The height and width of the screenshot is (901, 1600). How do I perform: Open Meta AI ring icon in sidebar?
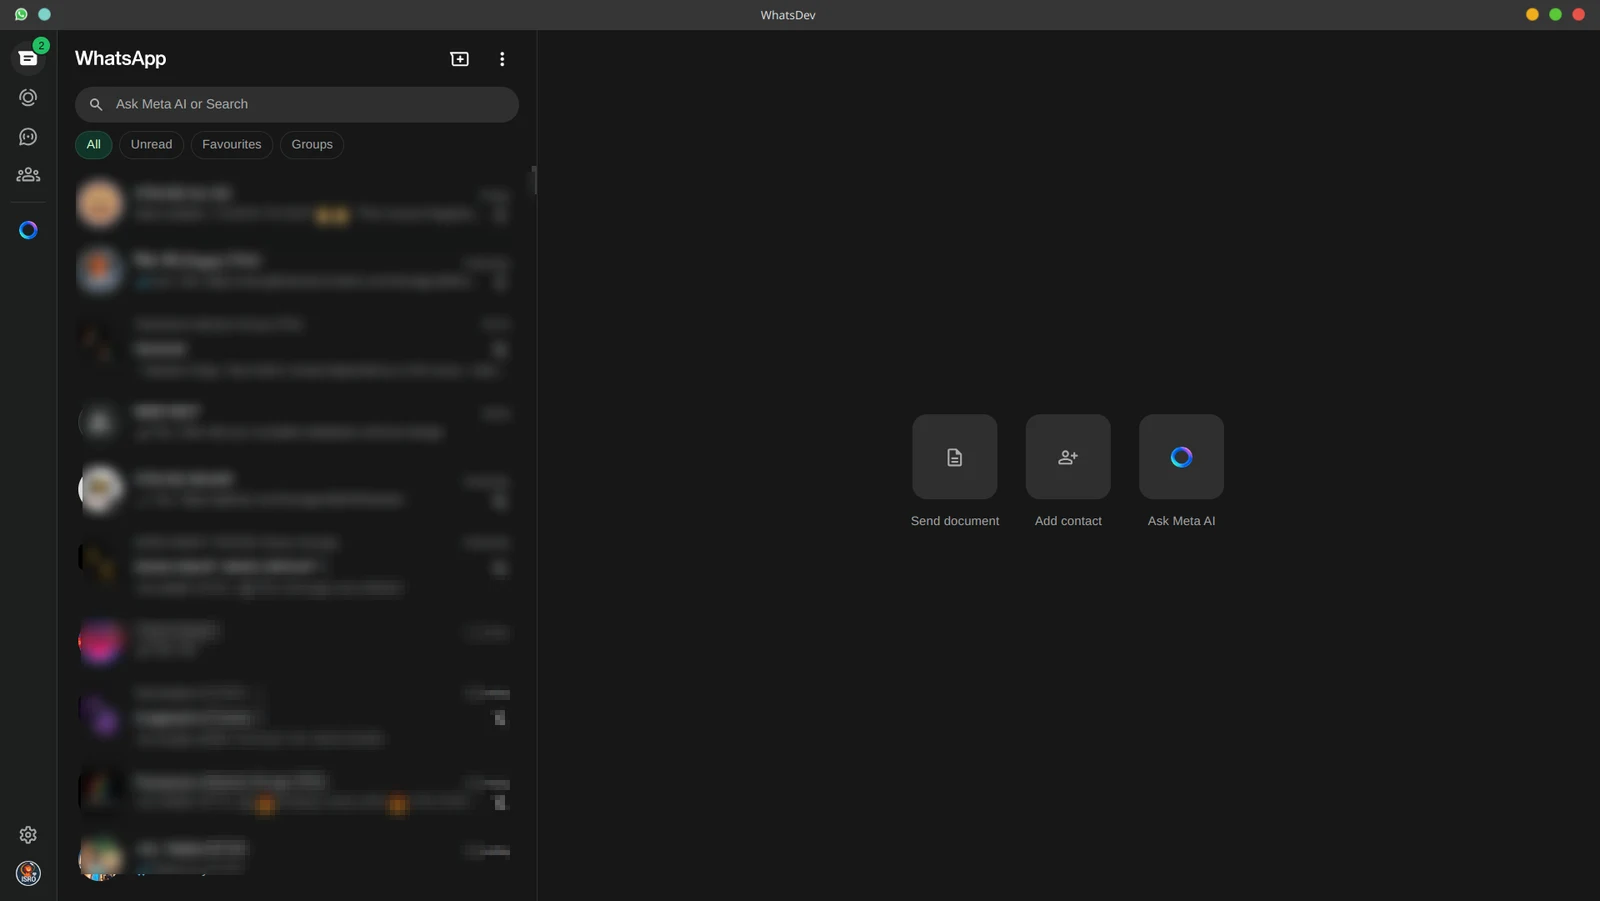(x=28, y=230)
